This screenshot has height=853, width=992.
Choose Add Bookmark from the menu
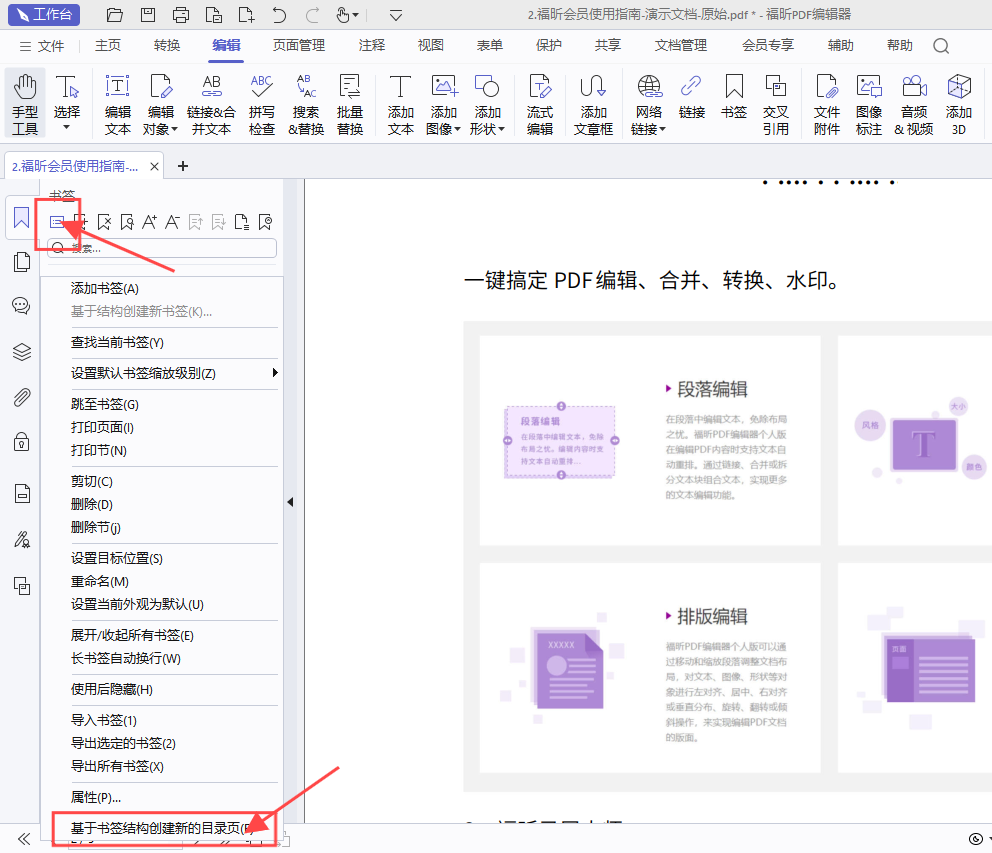coord(105,288)
